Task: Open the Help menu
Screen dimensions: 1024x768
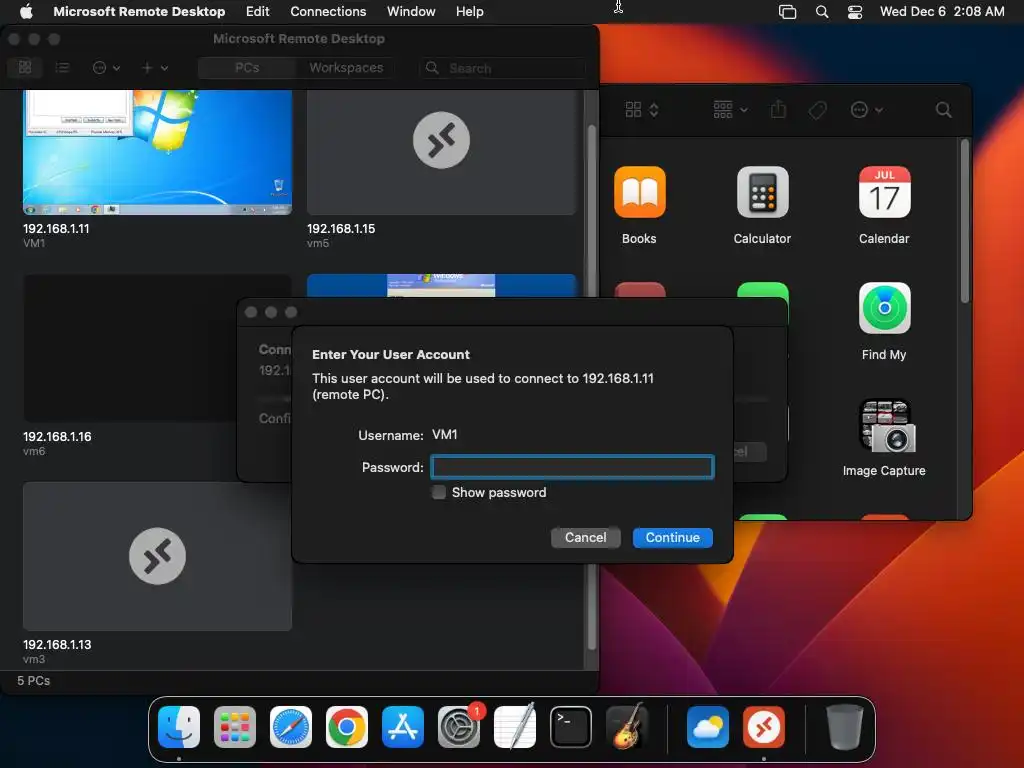Action: [470, 11]
